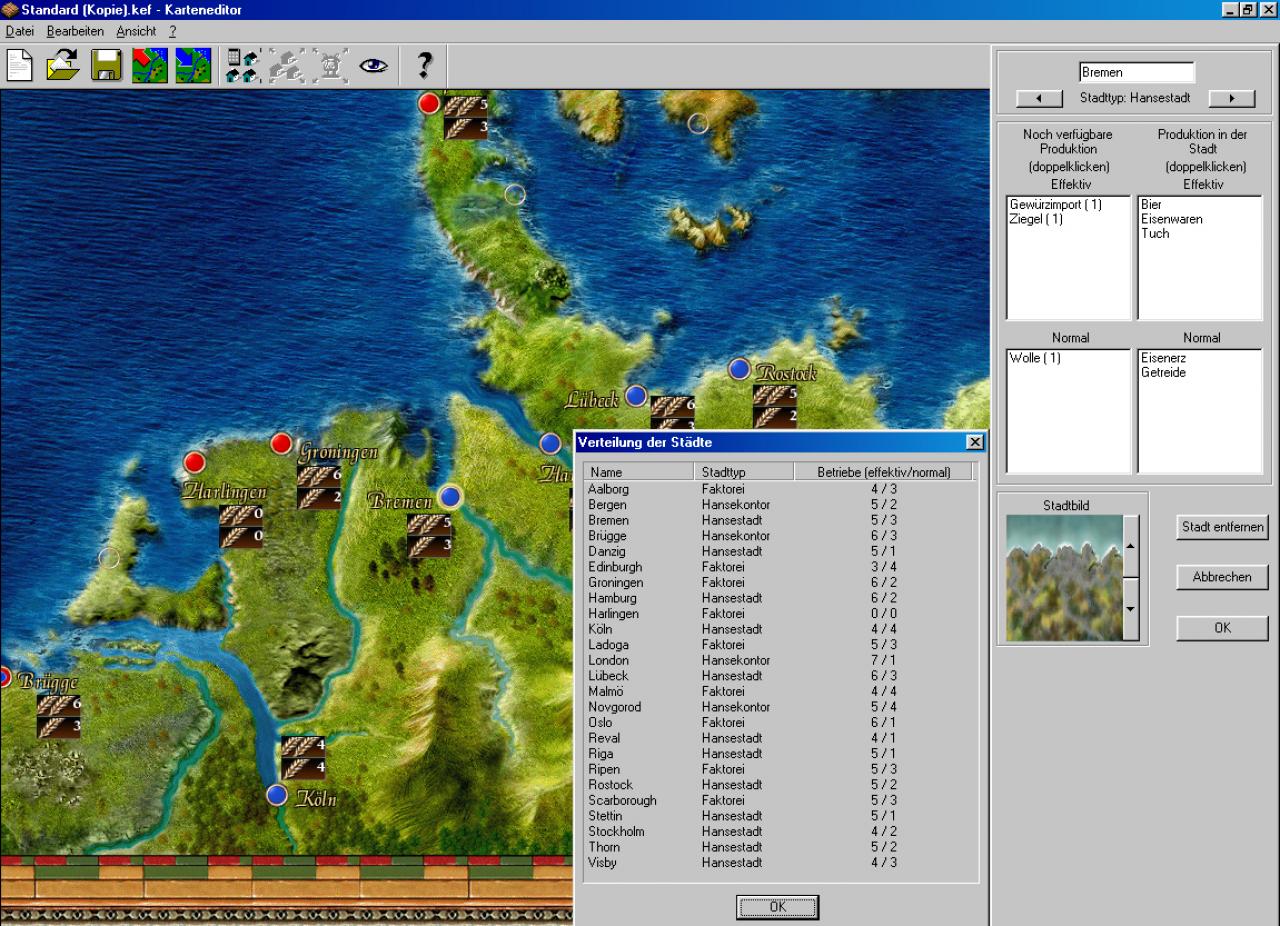Close the Verteilung der Städte dialog

(975, 442)
